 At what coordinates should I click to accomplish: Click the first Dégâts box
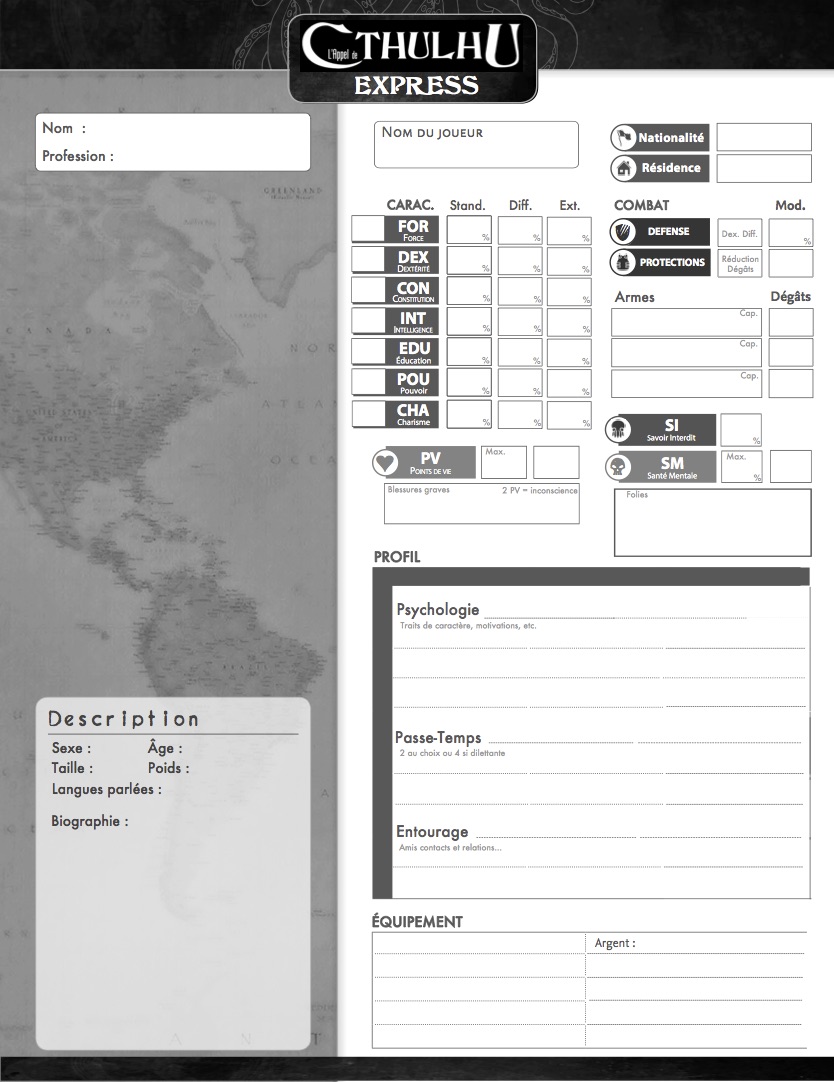[x=791, y=322]
